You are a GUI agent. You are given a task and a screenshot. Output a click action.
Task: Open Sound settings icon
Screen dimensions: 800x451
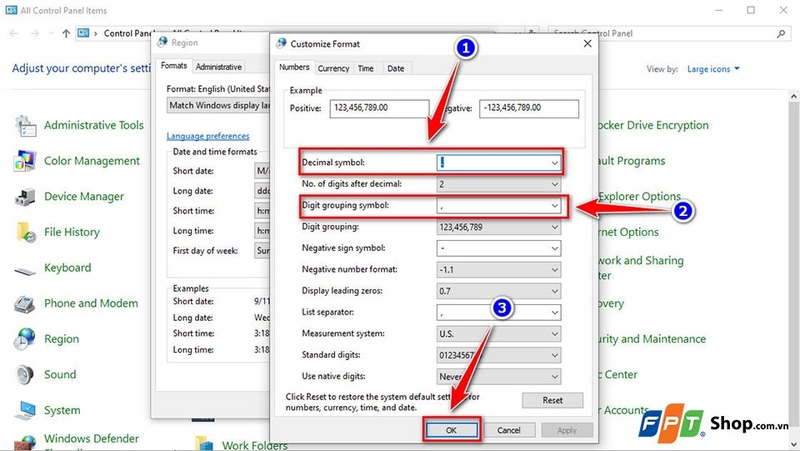(24, 374)
